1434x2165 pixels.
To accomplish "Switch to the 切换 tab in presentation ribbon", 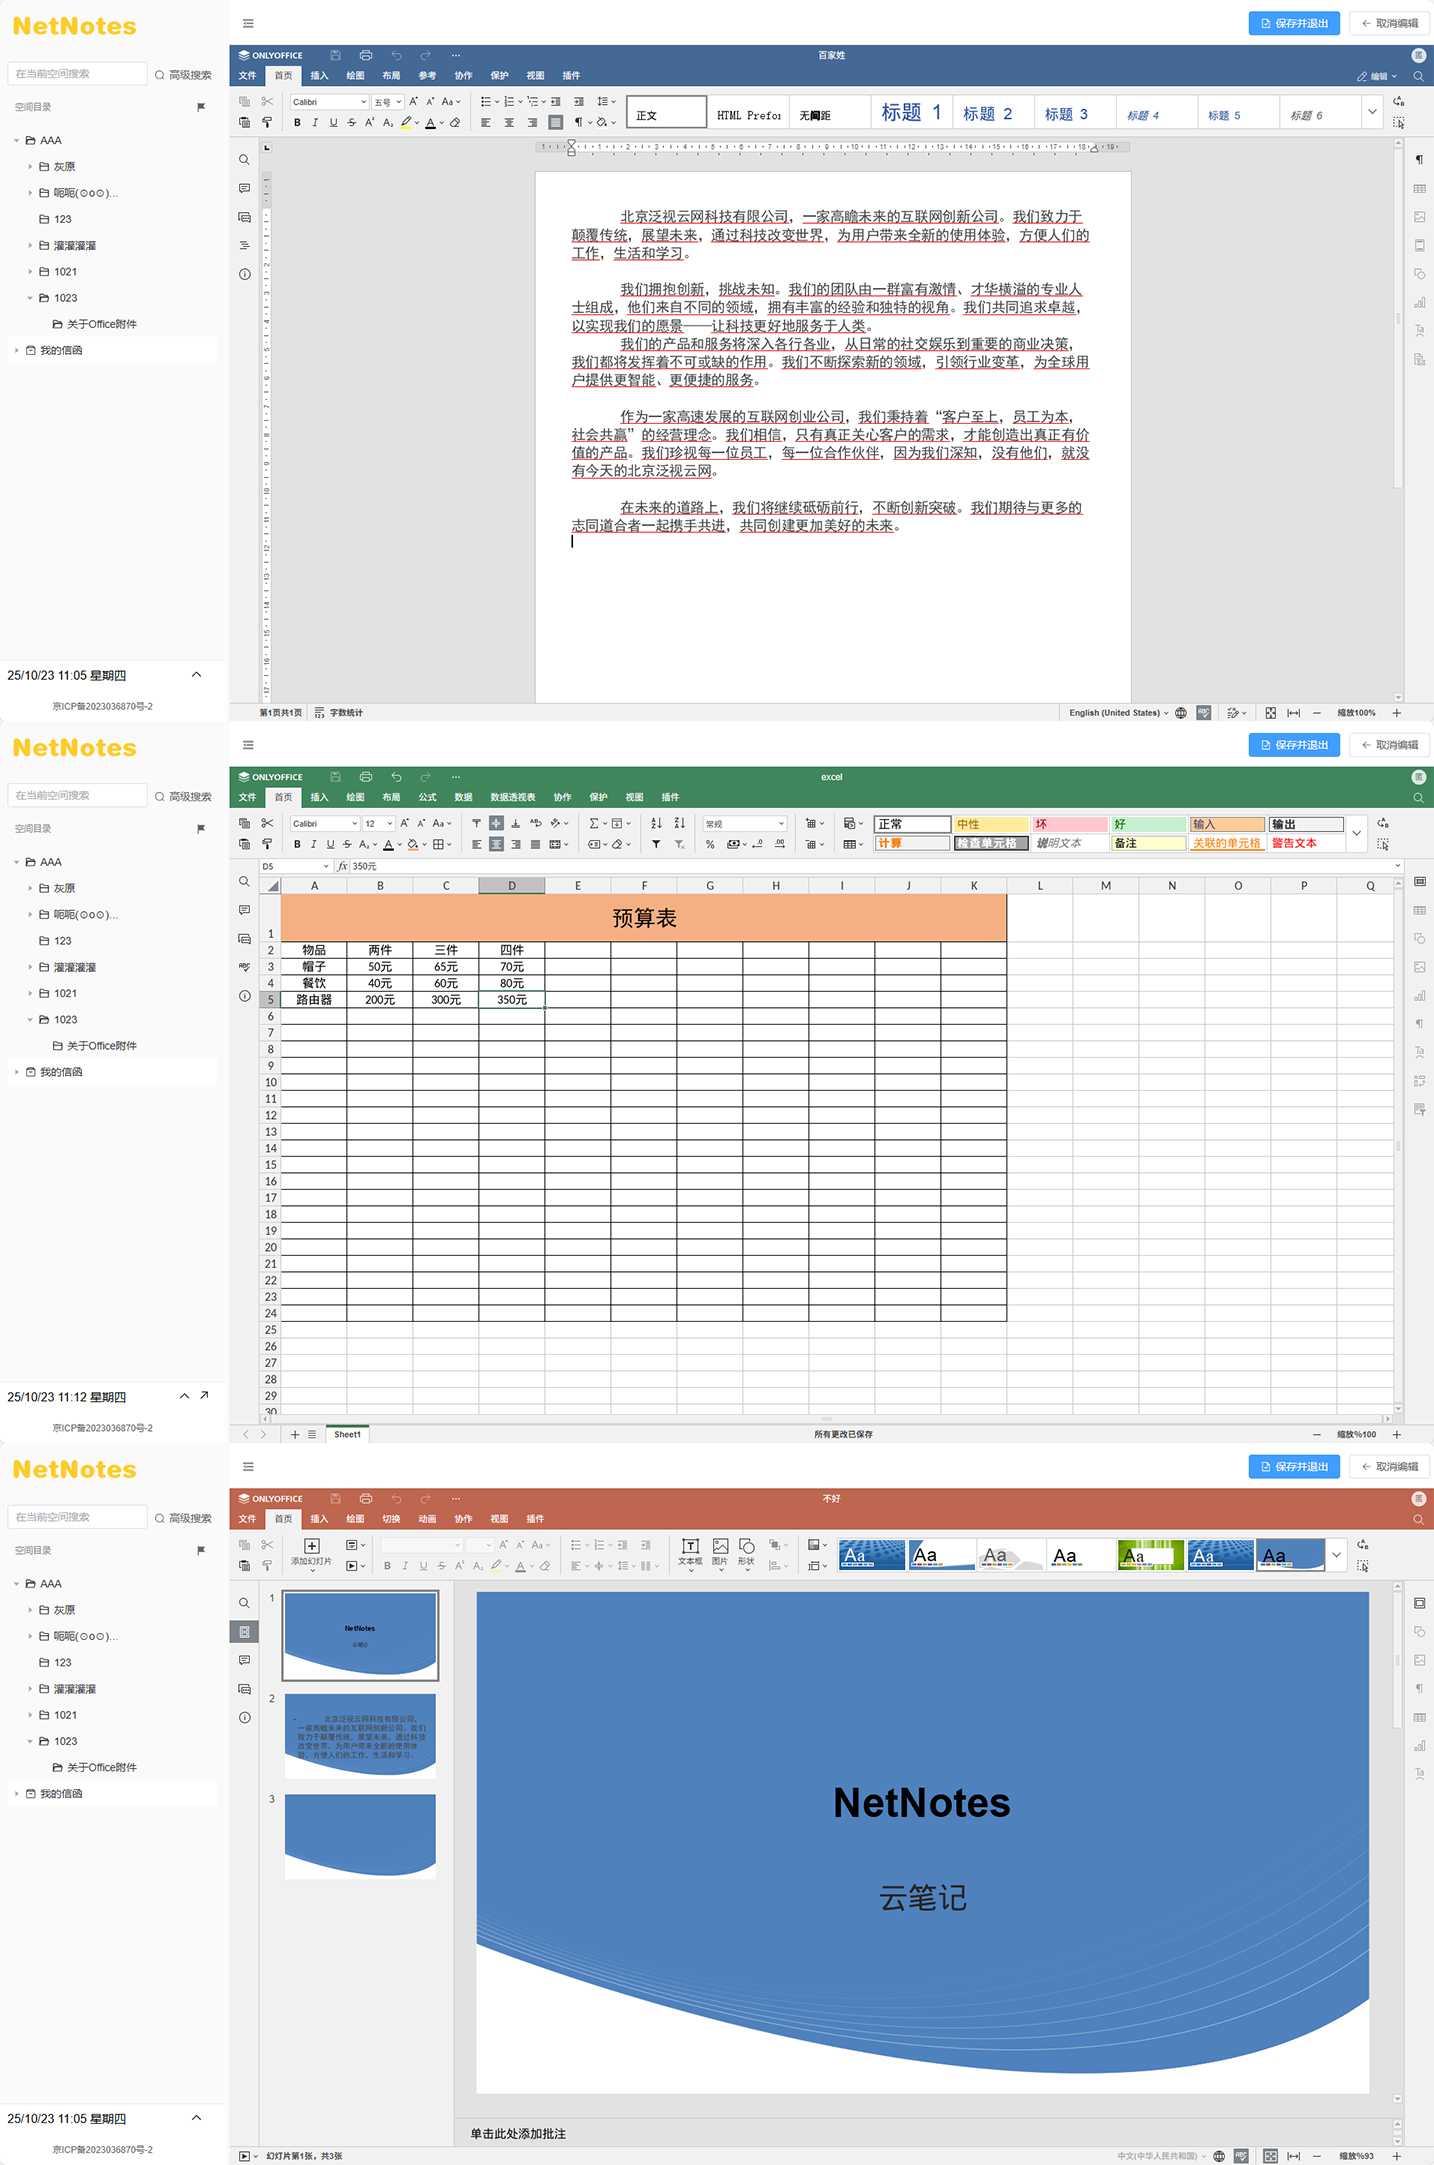I will coord(391,1519).
